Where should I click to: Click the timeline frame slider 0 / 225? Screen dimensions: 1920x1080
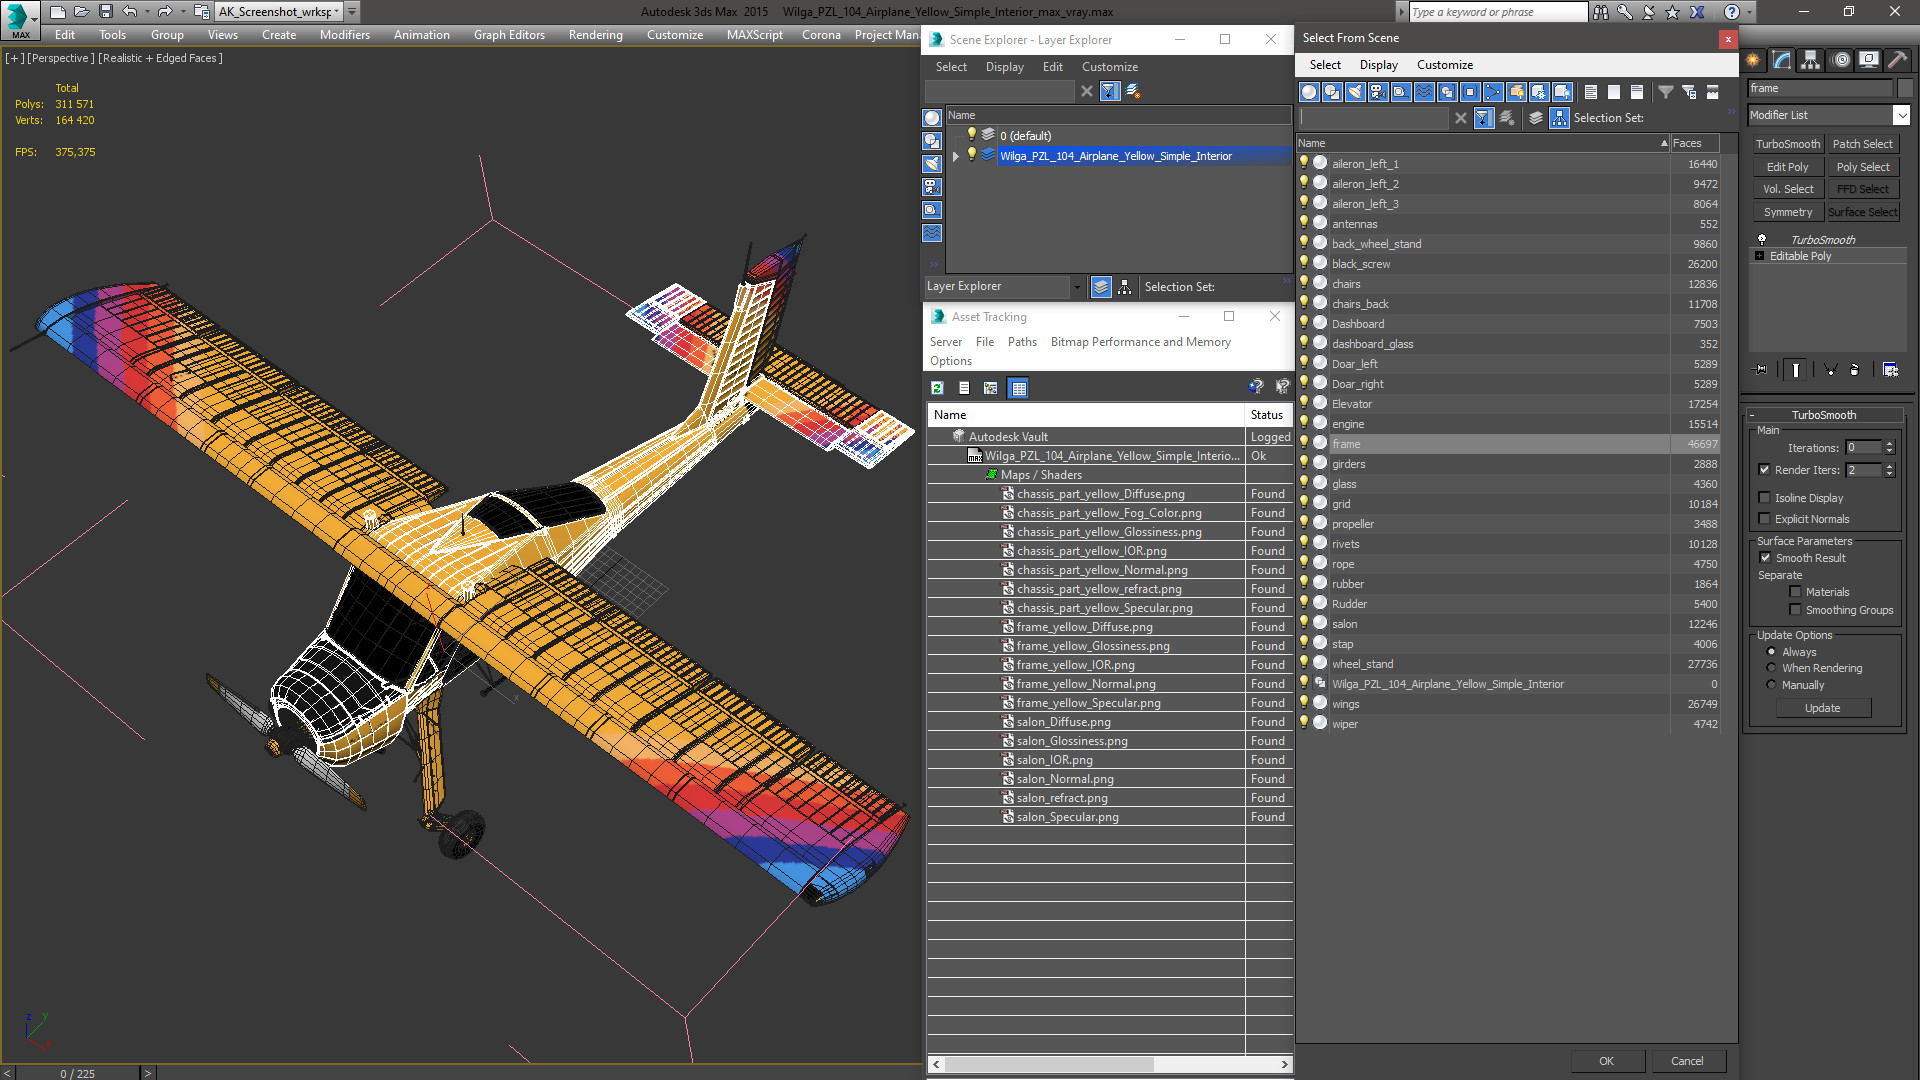point(77,1073)
